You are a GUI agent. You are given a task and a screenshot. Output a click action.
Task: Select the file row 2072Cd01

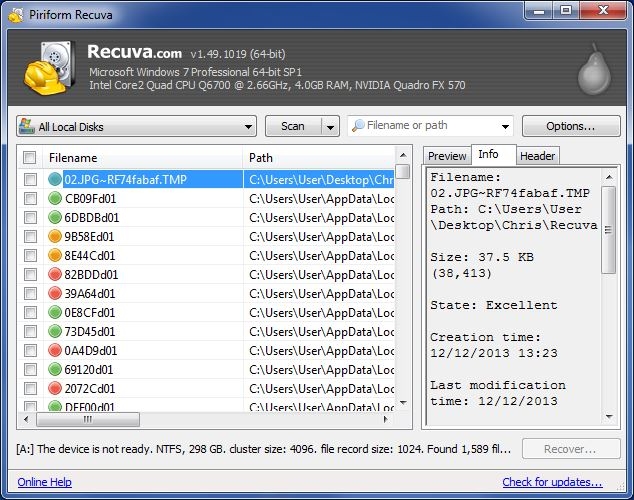pos(206,388)
